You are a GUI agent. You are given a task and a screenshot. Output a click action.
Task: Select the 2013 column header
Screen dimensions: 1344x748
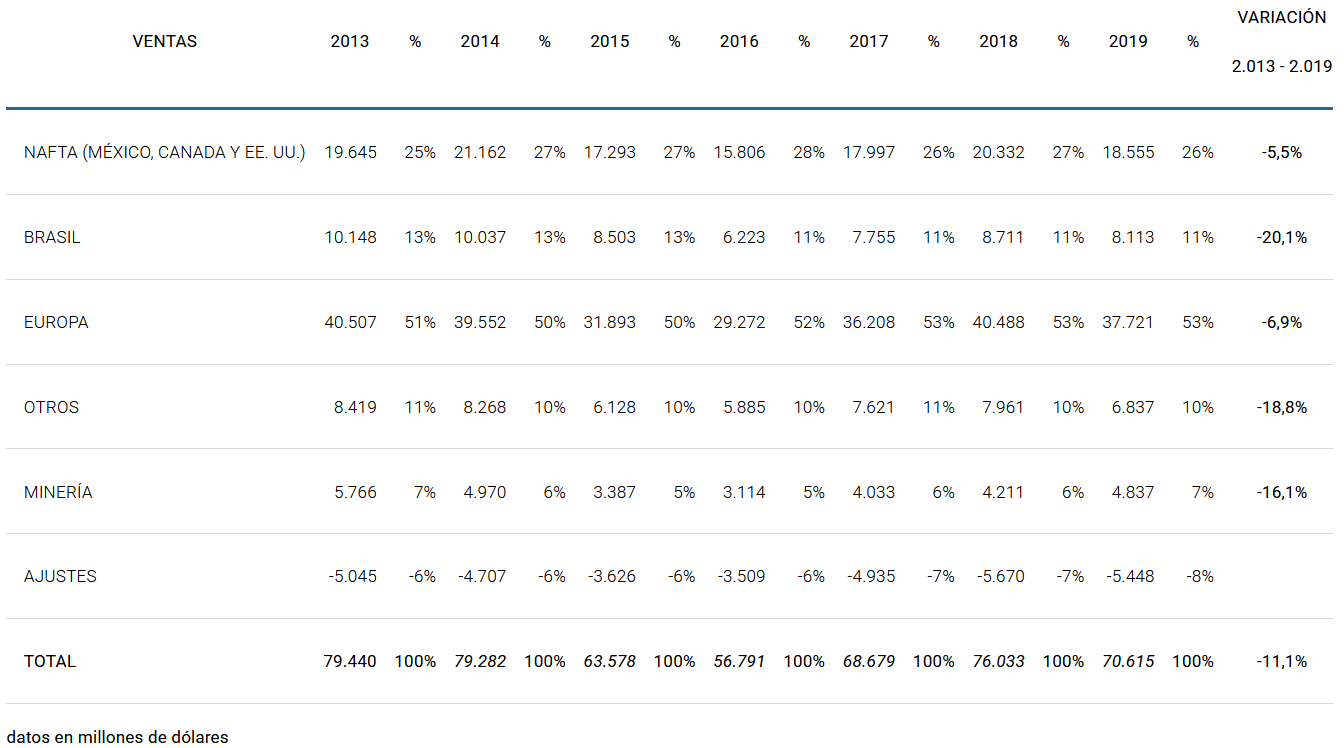(x=350, y=41)
